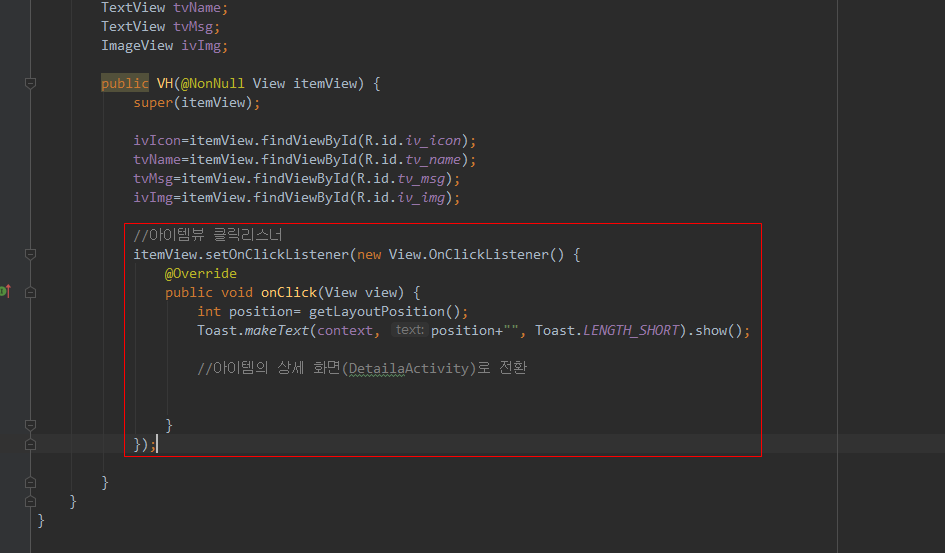This screenshot has height=553, width=945.
Task: Click the 'iv_icon' resource id
Action: point(433,140)
